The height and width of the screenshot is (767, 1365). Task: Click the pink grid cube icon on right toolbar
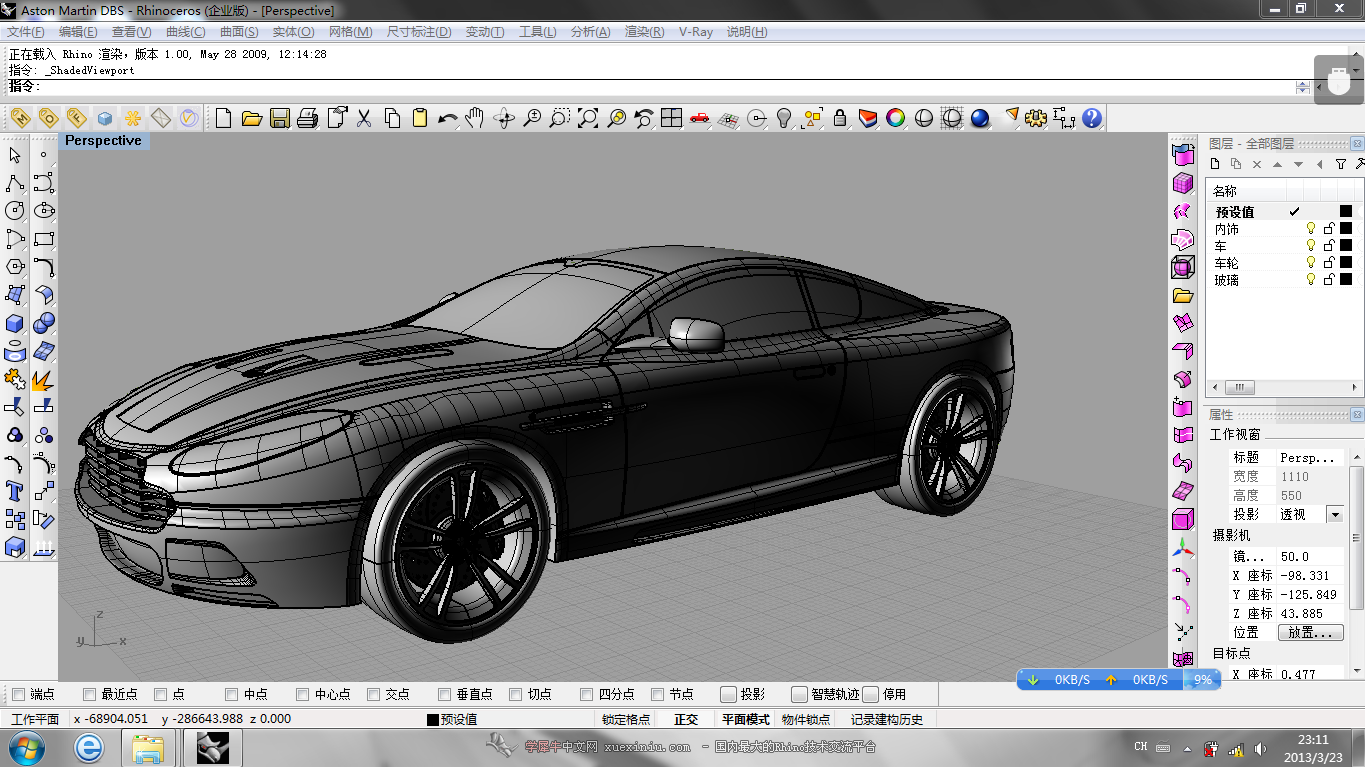point(1183,184)
